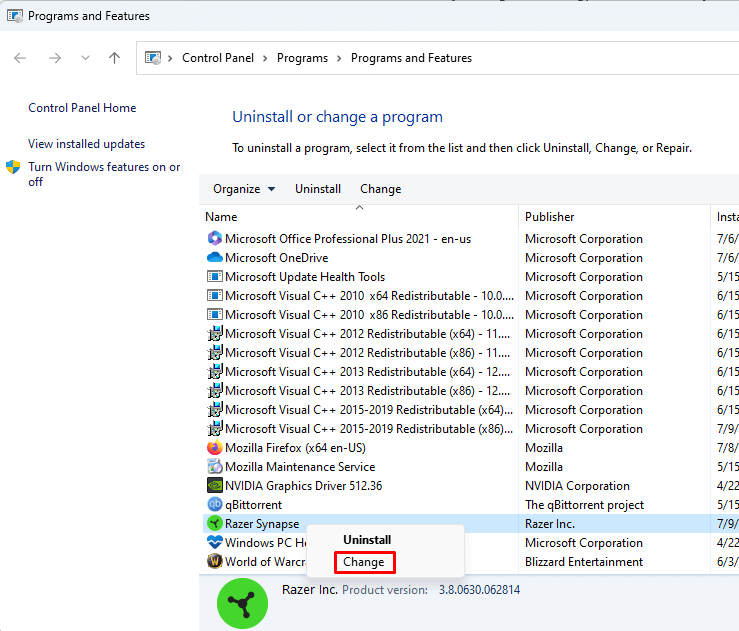
Task: Click the large Razer logo in details pane
Action: (x=242, y=604)
